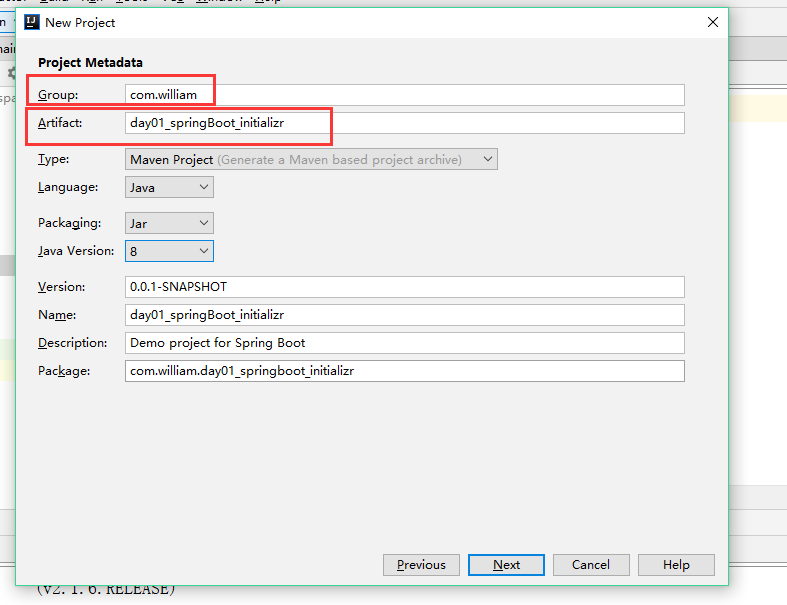Edit the Artifact field
This screenshot has height=605, width=787.
(x=405, y=123)
